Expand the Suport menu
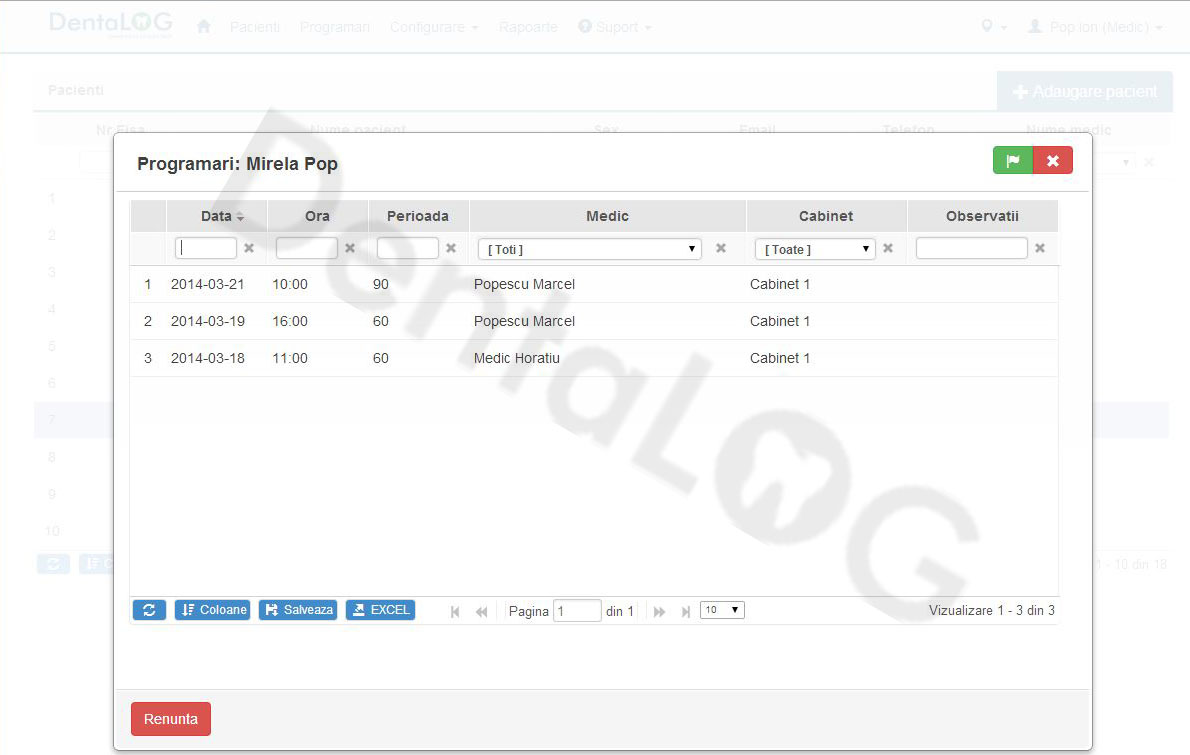This screenshot has height=755, width=1190. click(615, 27)
